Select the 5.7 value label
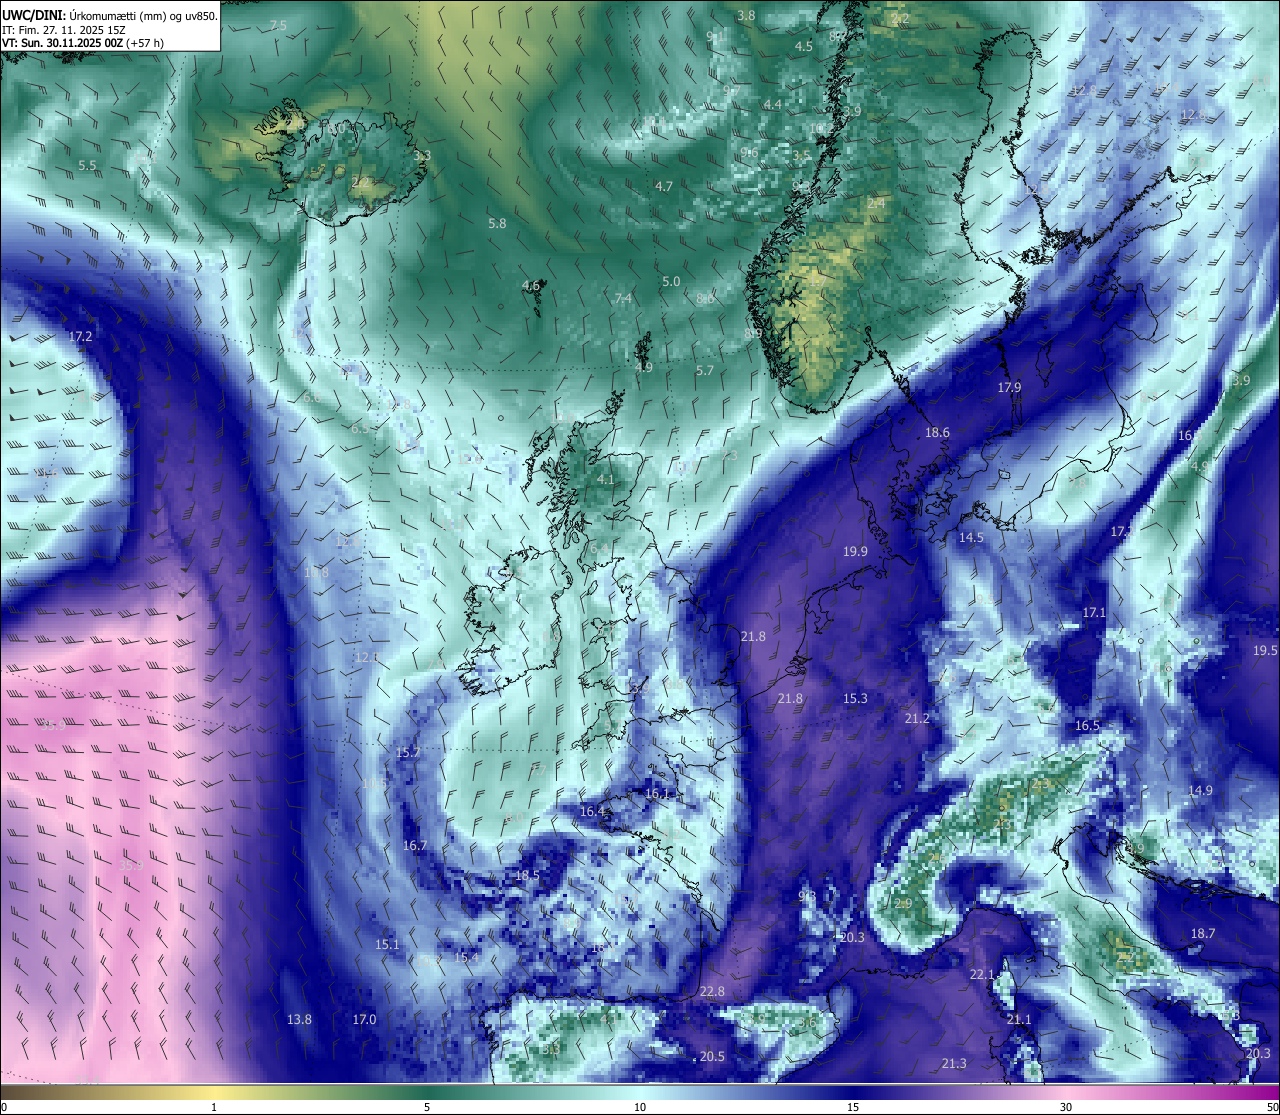1280x1115 pixels. [x=705, y=371]
